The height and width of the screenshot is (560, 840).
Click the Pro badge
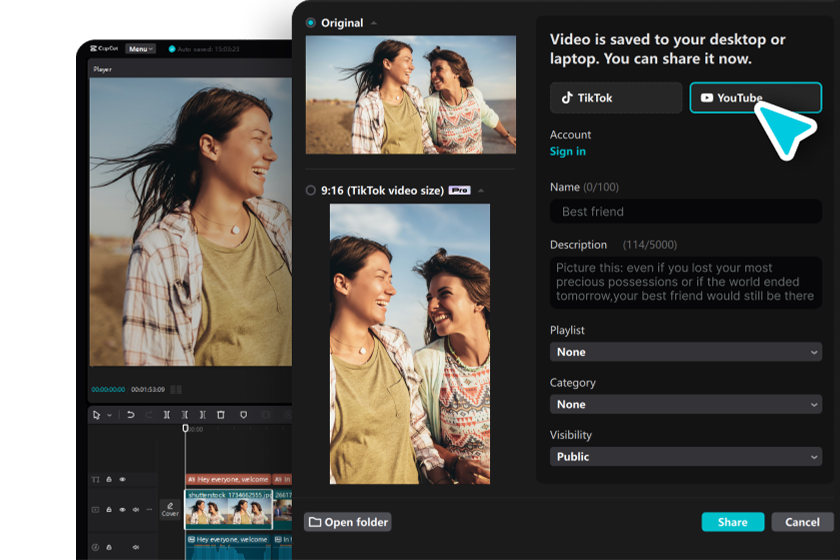[x=460, y=190]
